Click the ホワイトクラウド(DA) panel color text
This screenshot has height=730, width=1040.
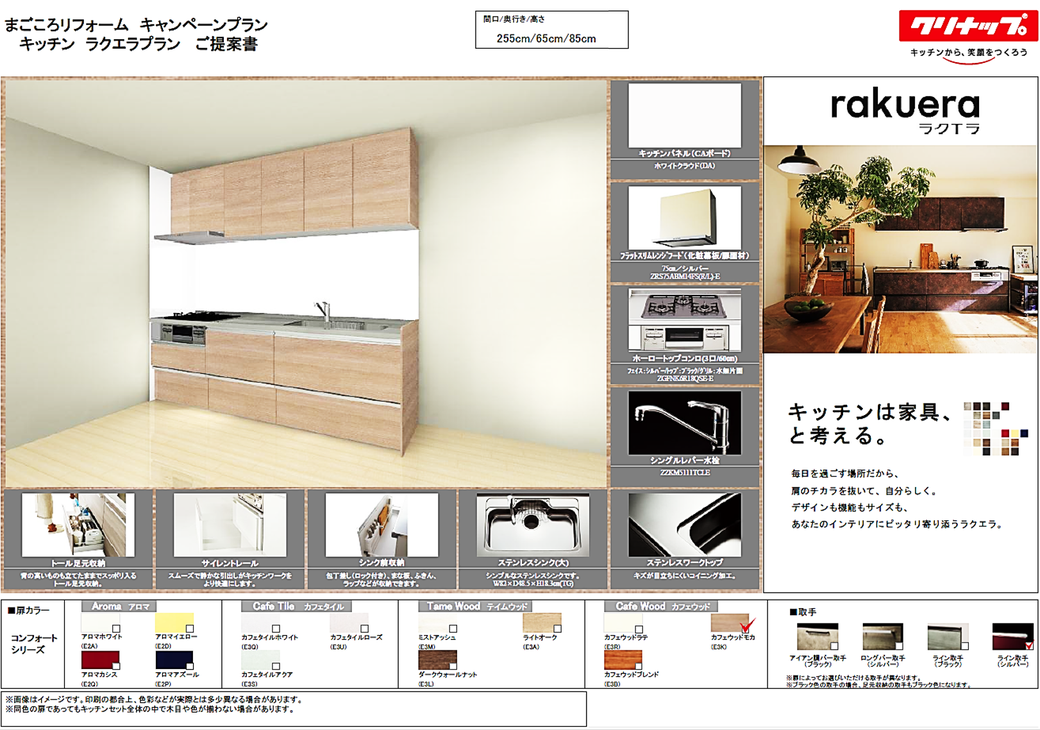tap(684, 166)
